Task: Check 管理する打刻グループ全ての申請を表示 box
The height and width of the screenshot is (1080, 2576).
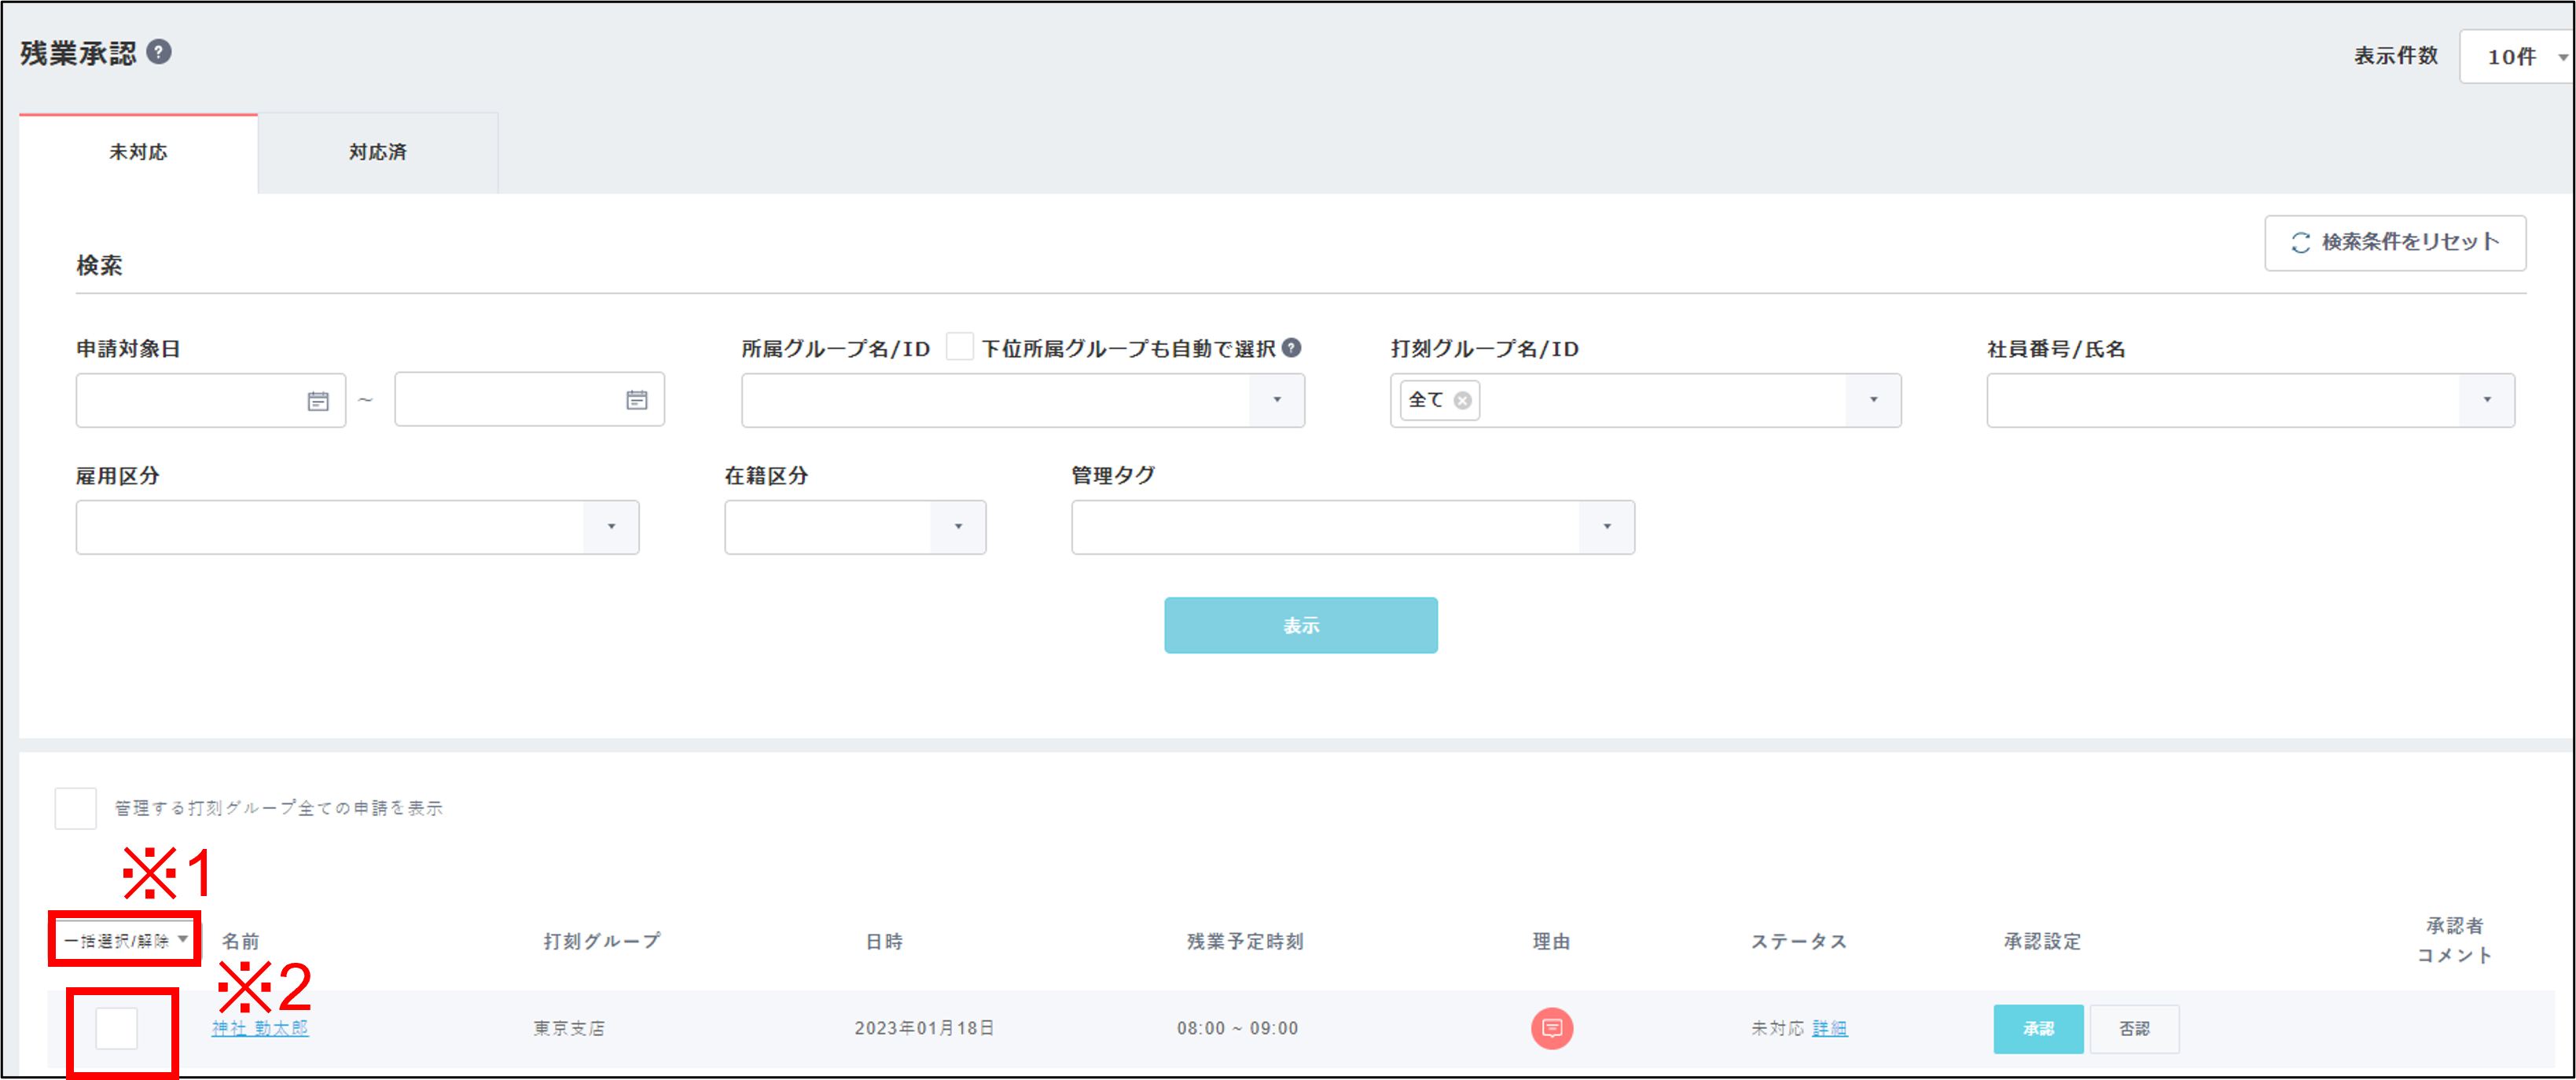Action: click(x=76, y=808)
